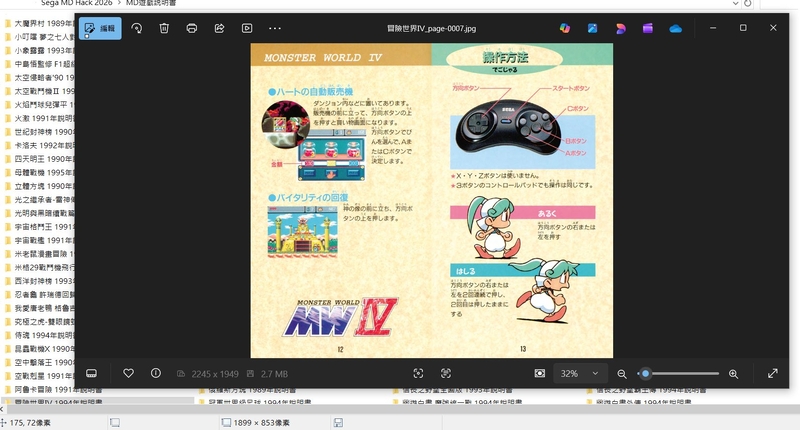Viewport: 800px width, 430px height.
Task: Select the 阿魯卡冒險 1991 folder
Action: click(53, 390)
